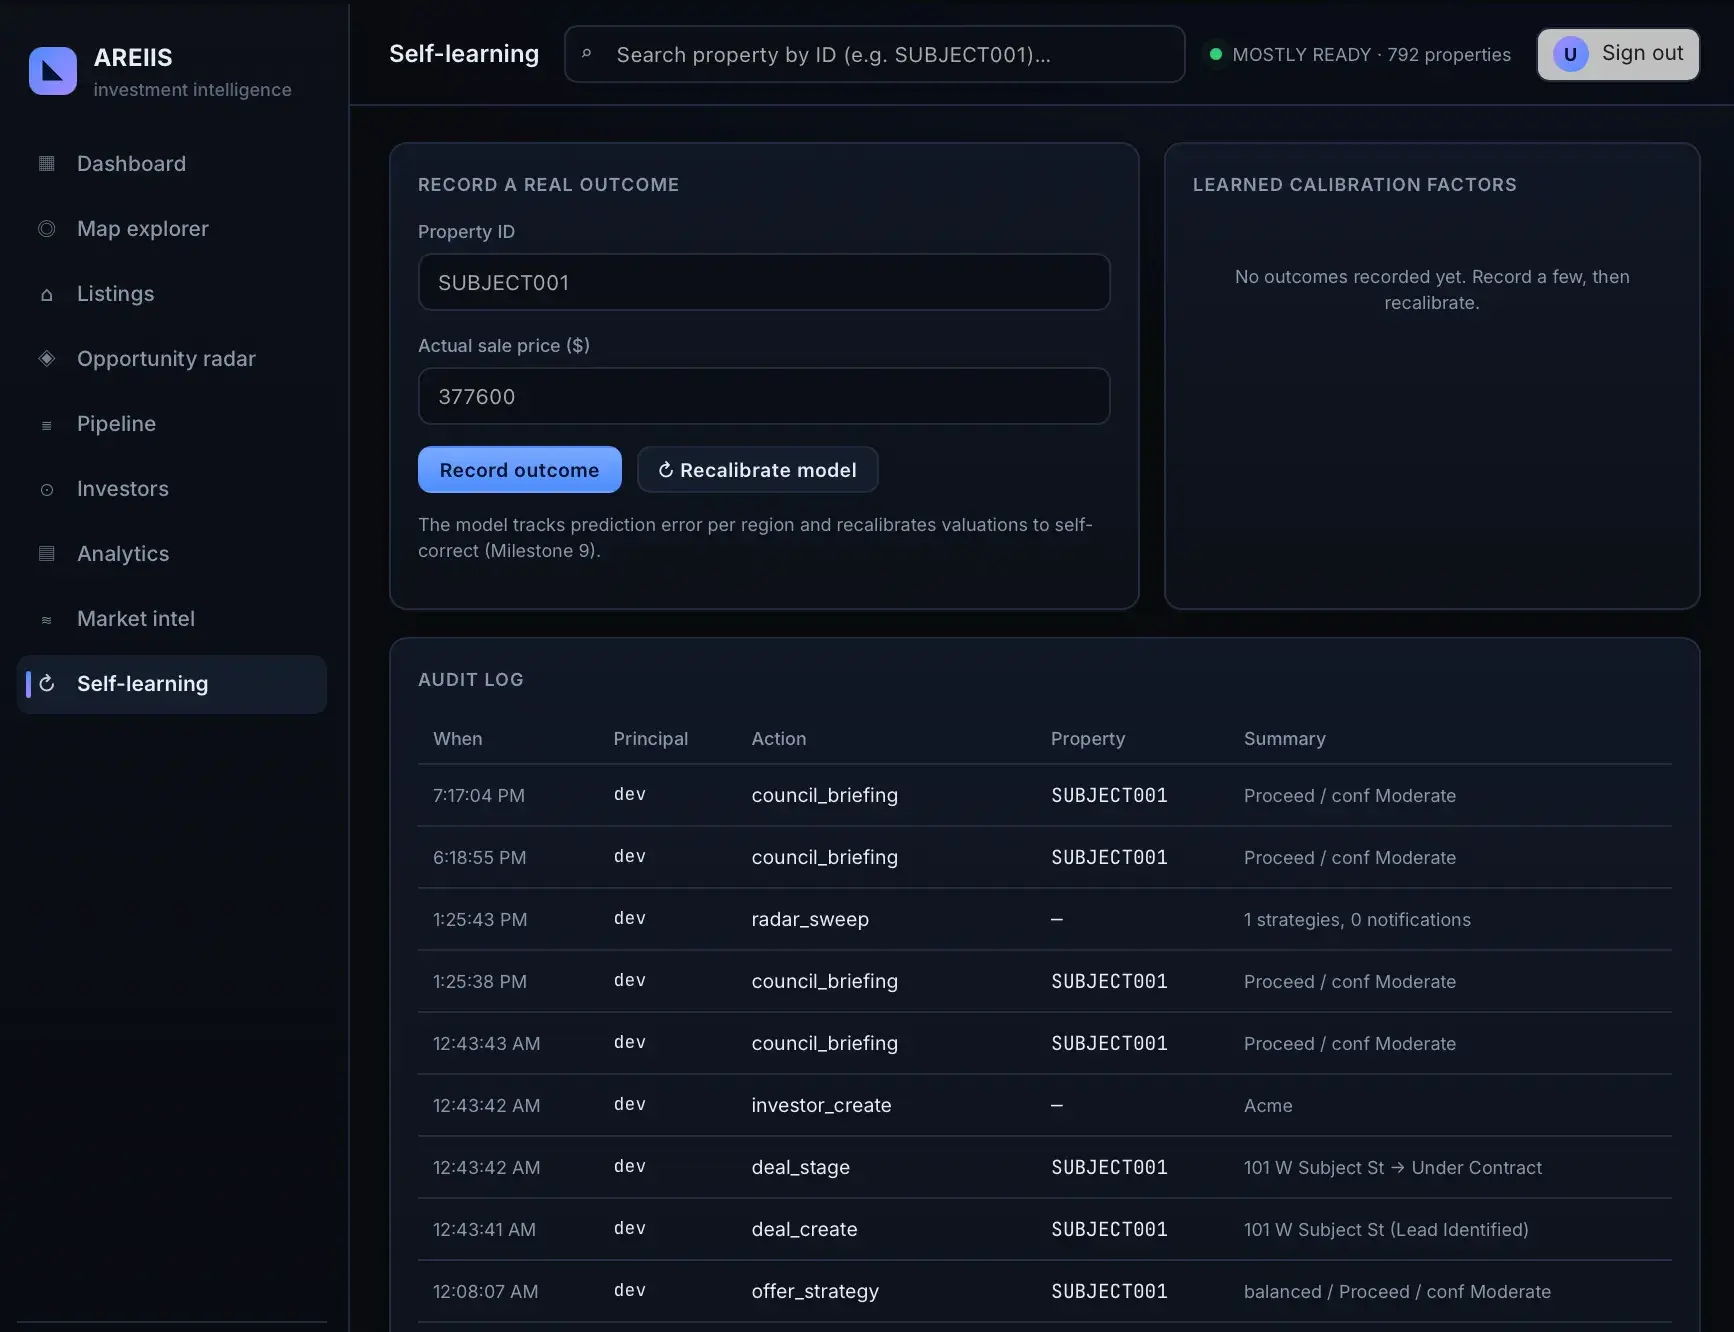Click SUBJECT001 in the offer_strategy row
1734x1332 pixels.
coord(1109,1291)
